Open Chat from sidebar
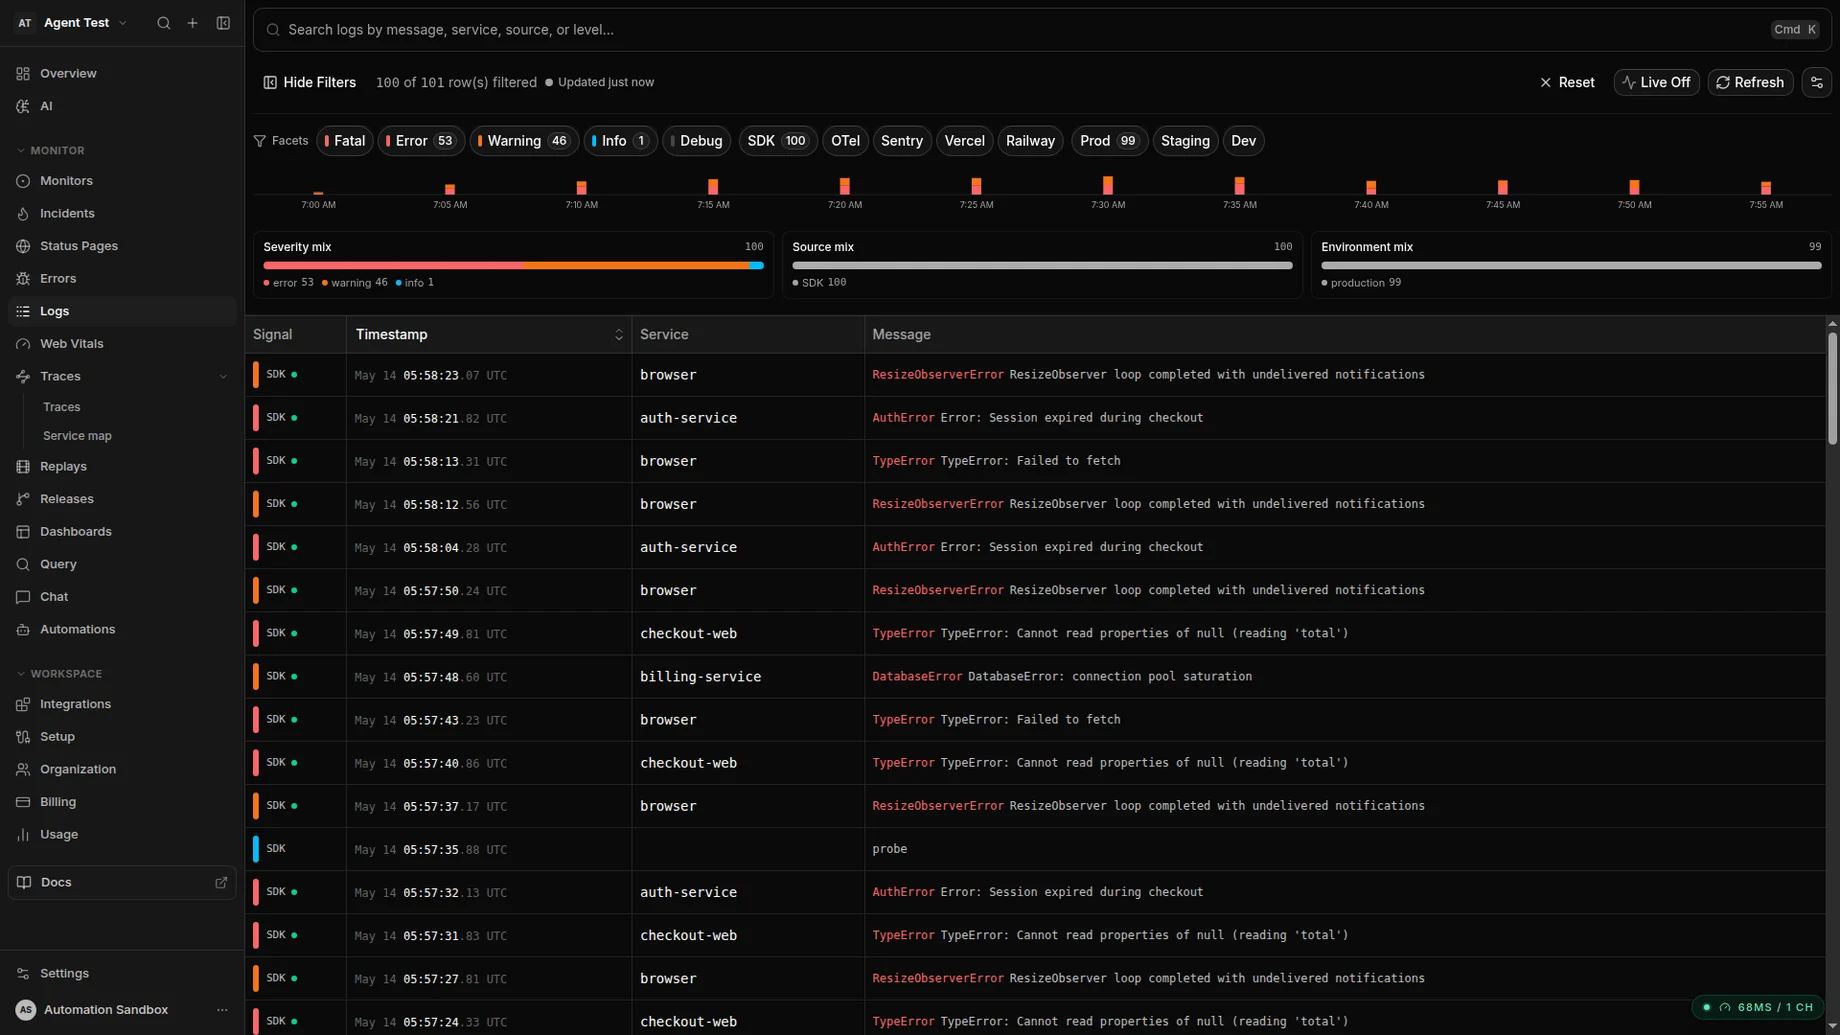This screenshot has height=1035, width=1840. click(122, 597)
